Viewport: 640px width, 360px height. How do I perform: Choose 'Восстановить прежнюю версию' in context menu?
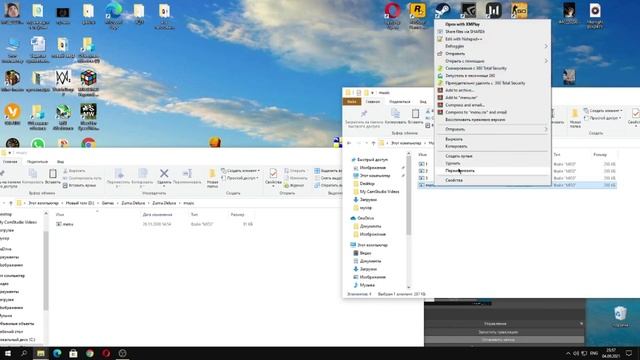pos(493,120)
